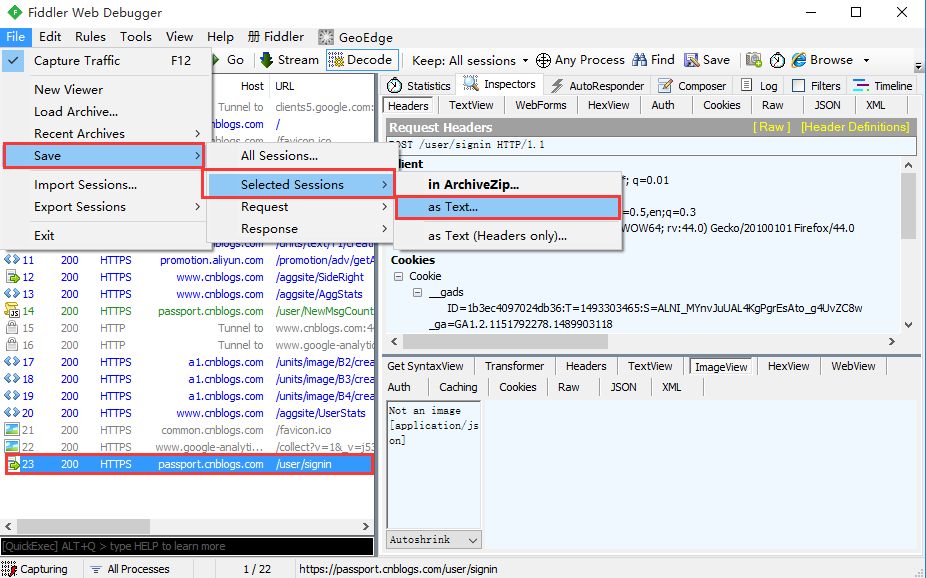
Task: Click the Capturing status bar icon
Action: (12, 569)
